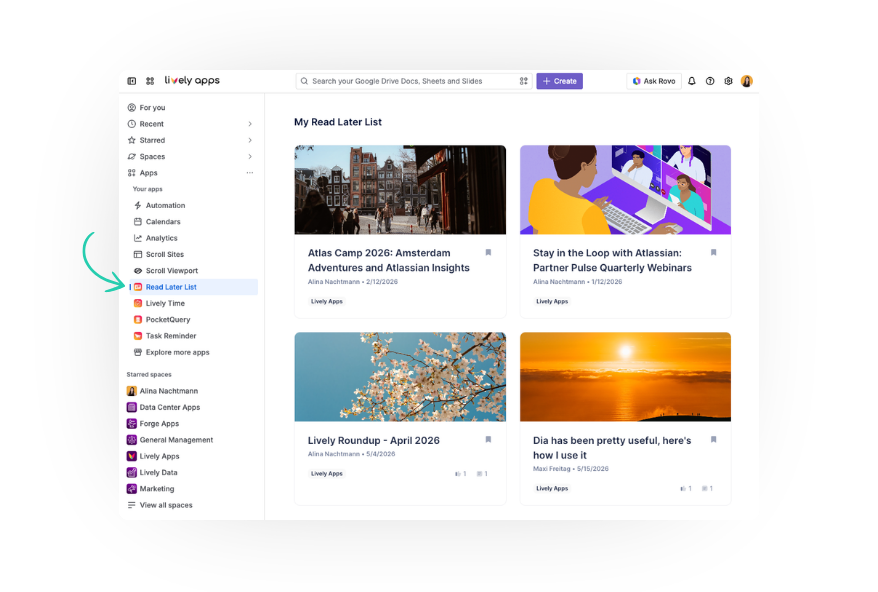Open the cherry blossom photo thumbnail

(x=400, y=377)
